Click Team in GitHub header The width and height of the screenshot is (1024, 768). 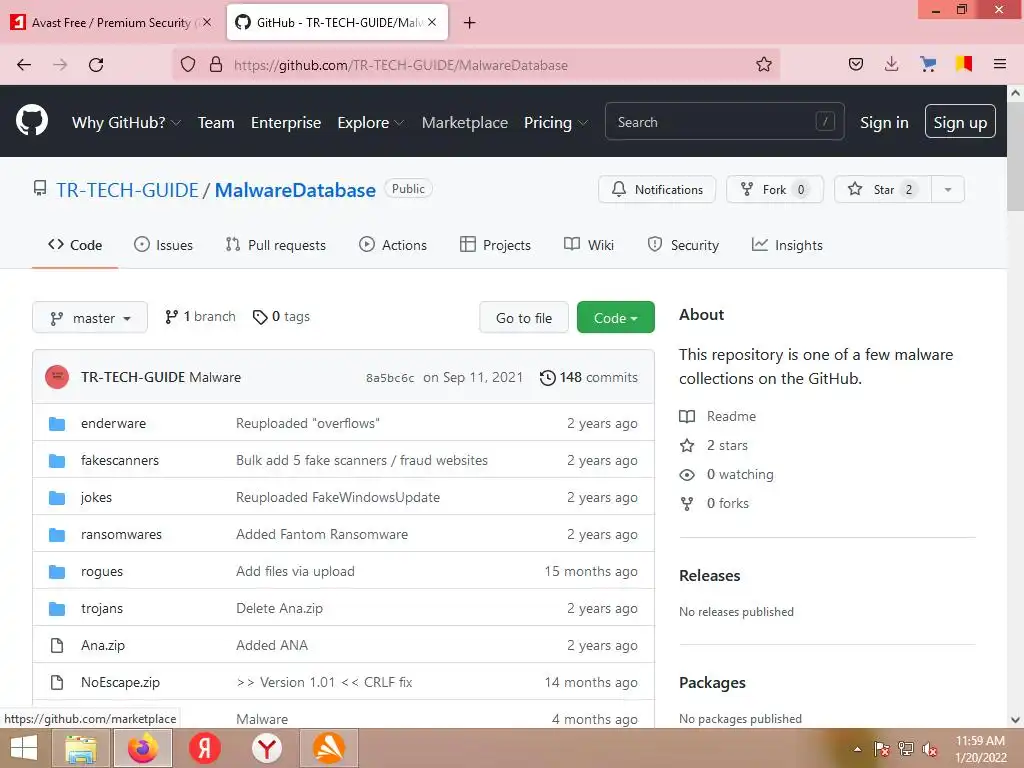click(216, 122)
